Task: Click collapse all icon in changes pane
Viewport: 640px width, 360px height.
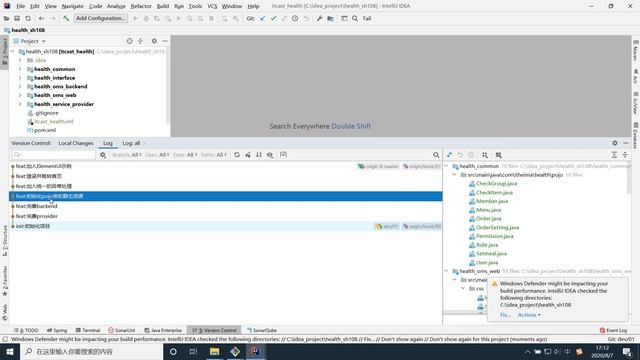Action: coord(625,155)
